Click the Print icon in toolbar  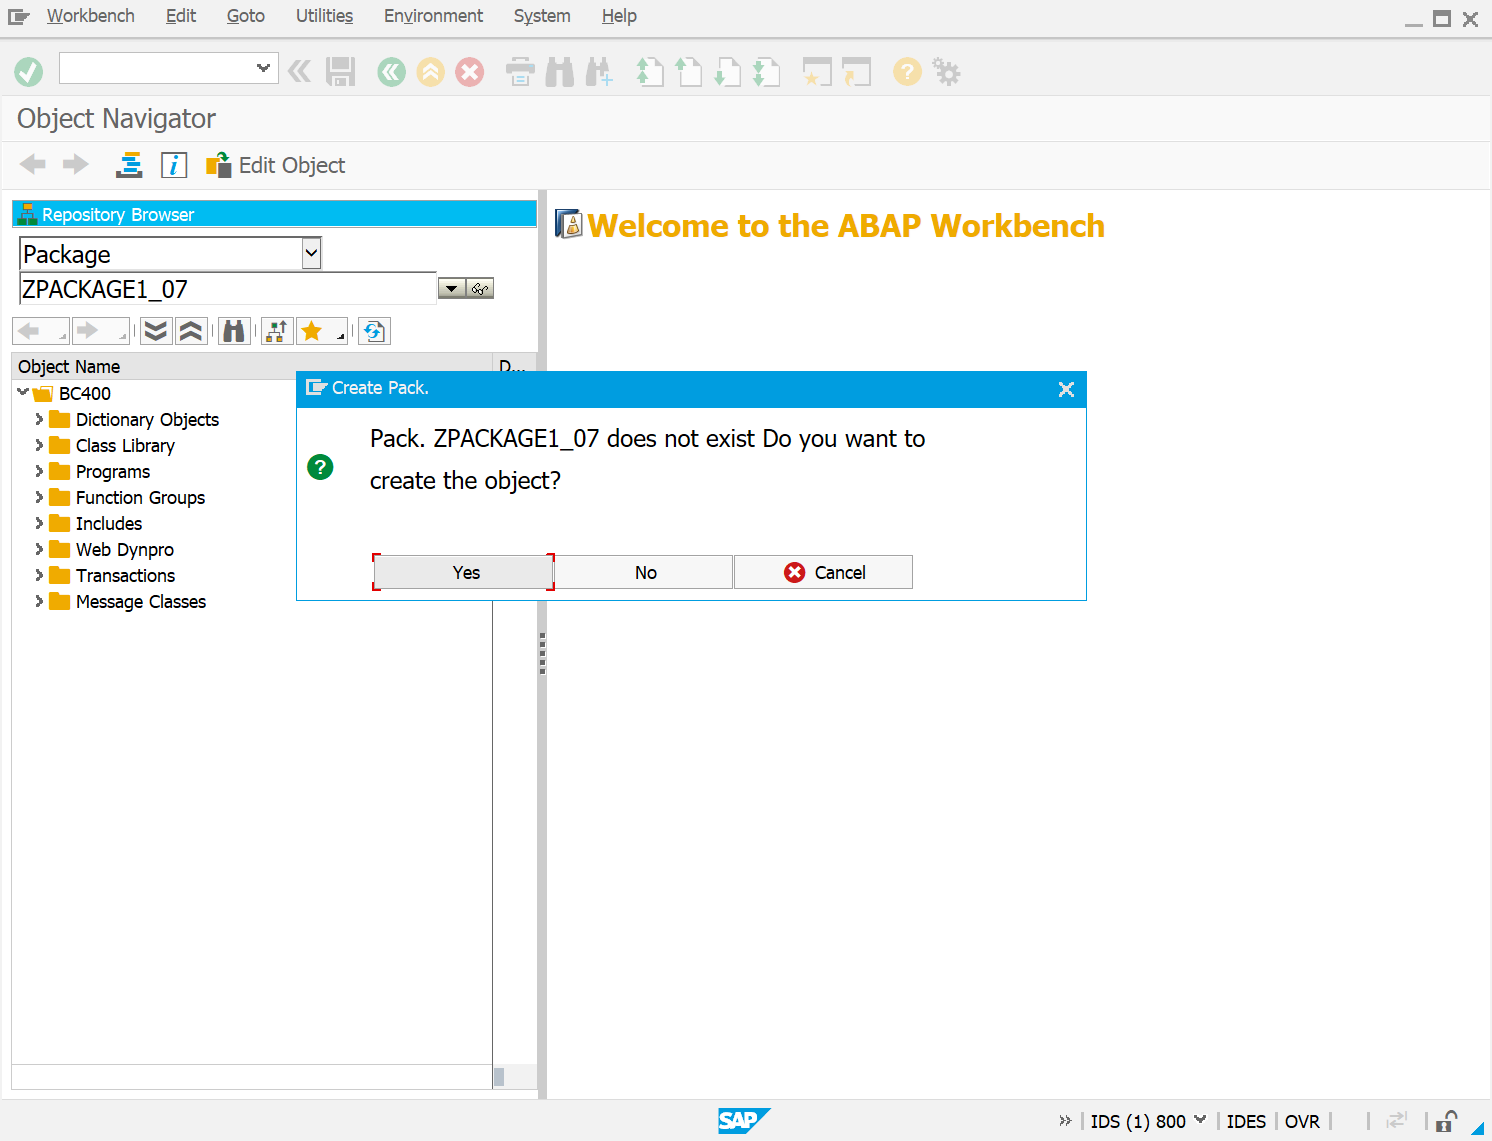coord(520,72)
